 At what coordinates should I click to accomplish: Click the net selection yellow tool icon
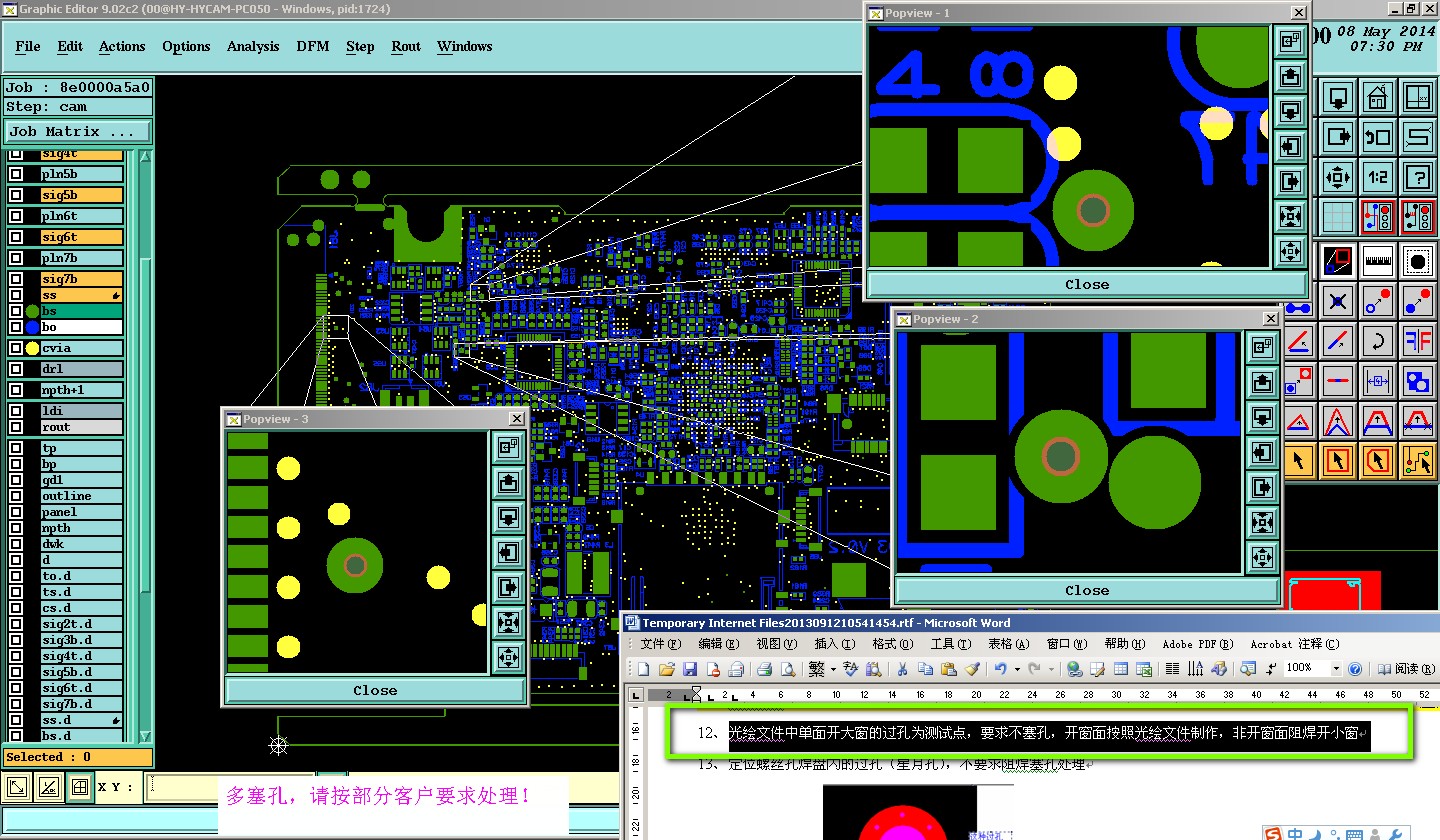coord(1417,460)
